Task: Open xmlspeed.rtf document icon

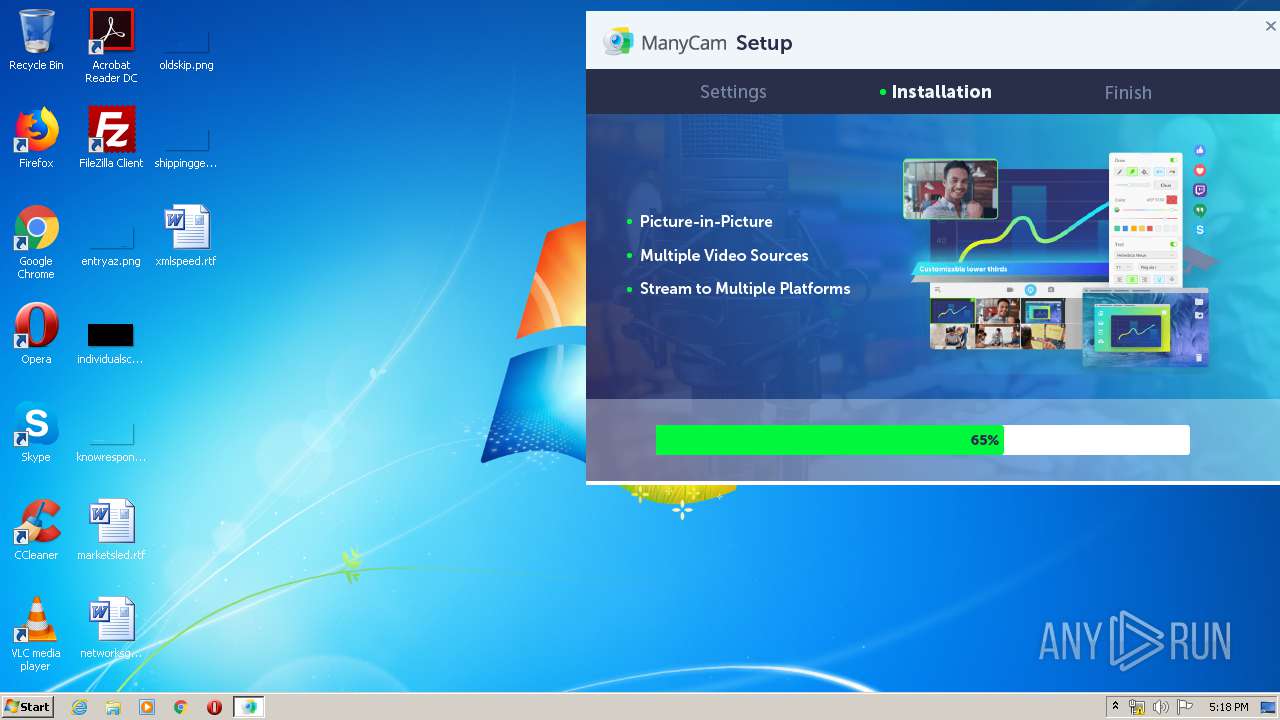Action: coord(186,237)
